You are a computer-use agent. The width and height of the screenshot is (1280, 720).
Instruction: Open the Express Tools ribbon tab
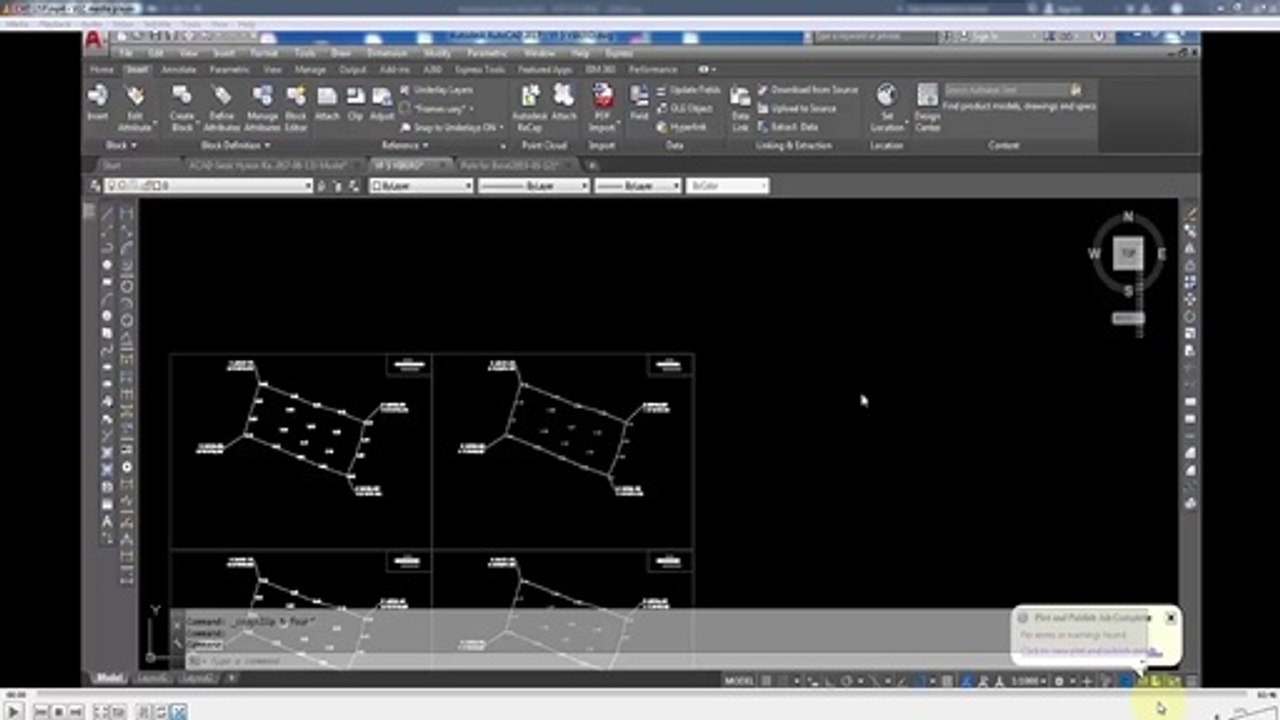coord(480,70)
